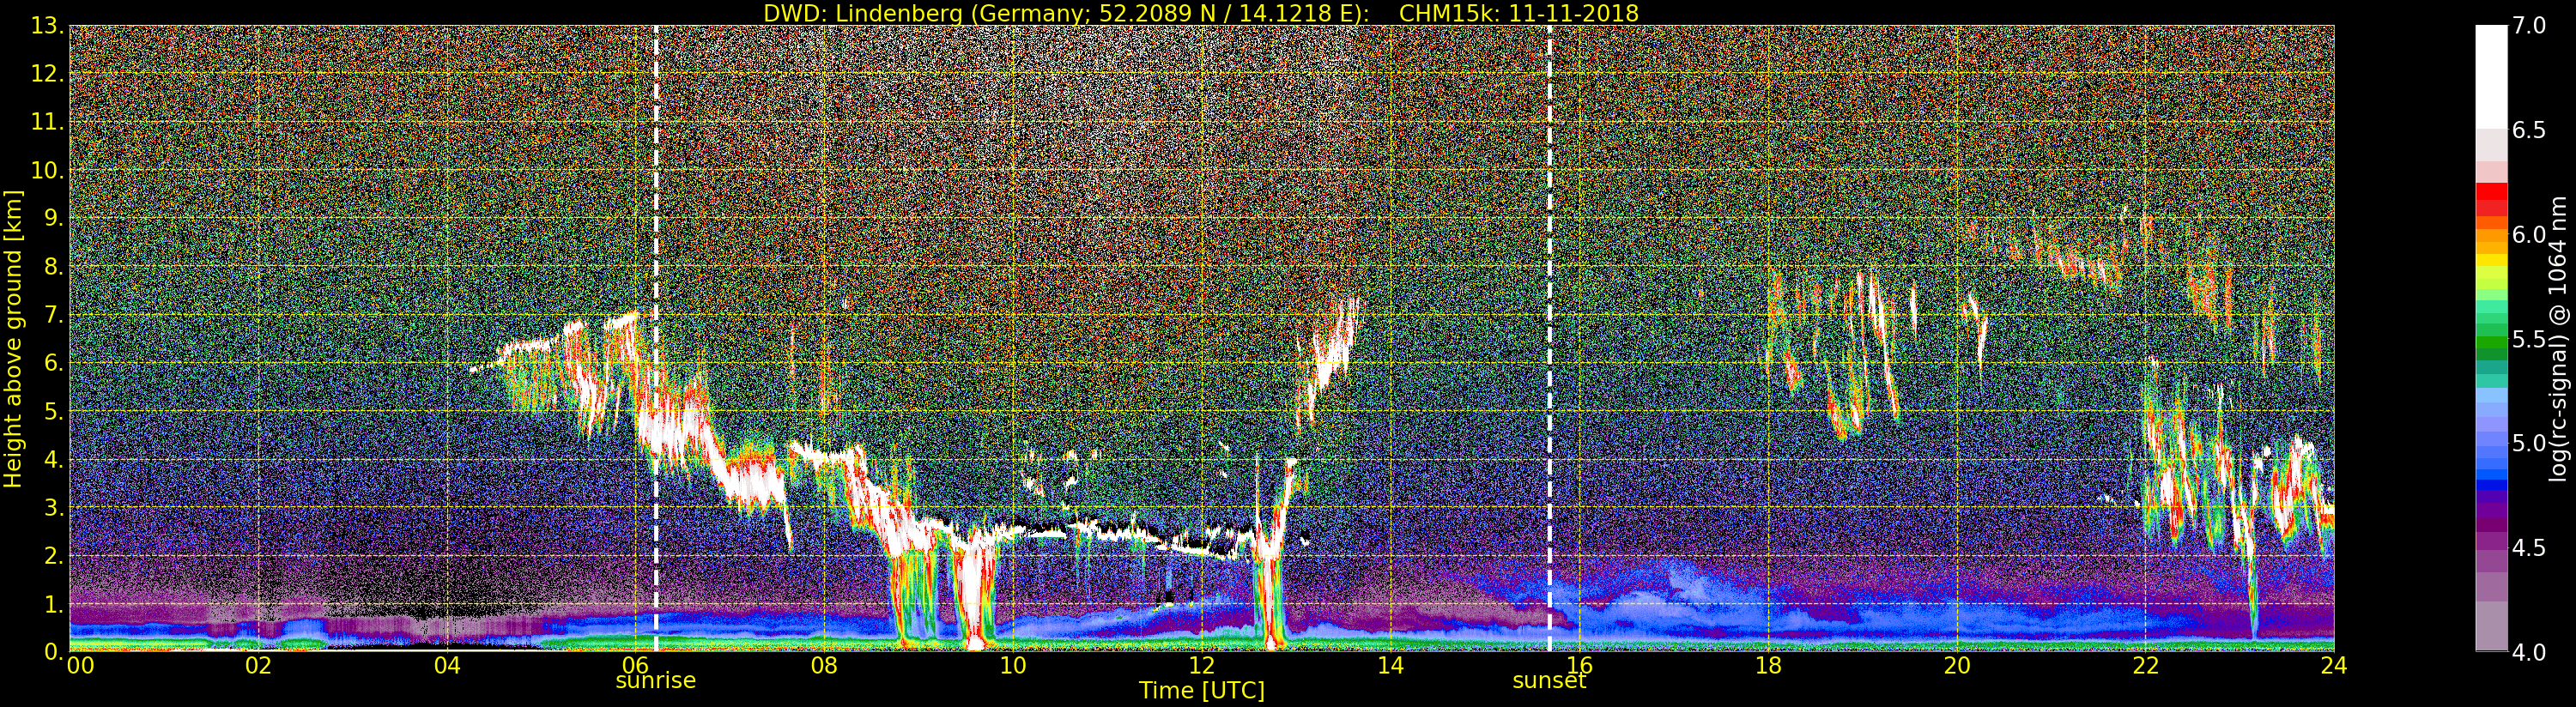
Task: Click the height axis tick '13.'
Action: pyautogui.click(x=48, y=26)
